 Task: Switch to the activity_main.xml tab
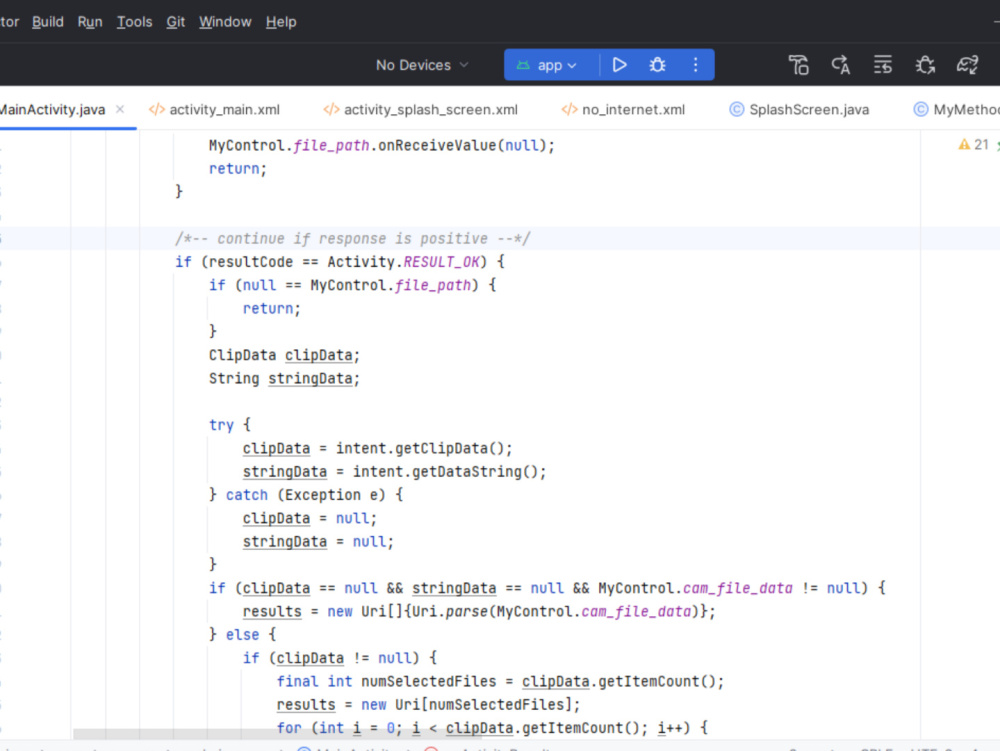point(214,110)
